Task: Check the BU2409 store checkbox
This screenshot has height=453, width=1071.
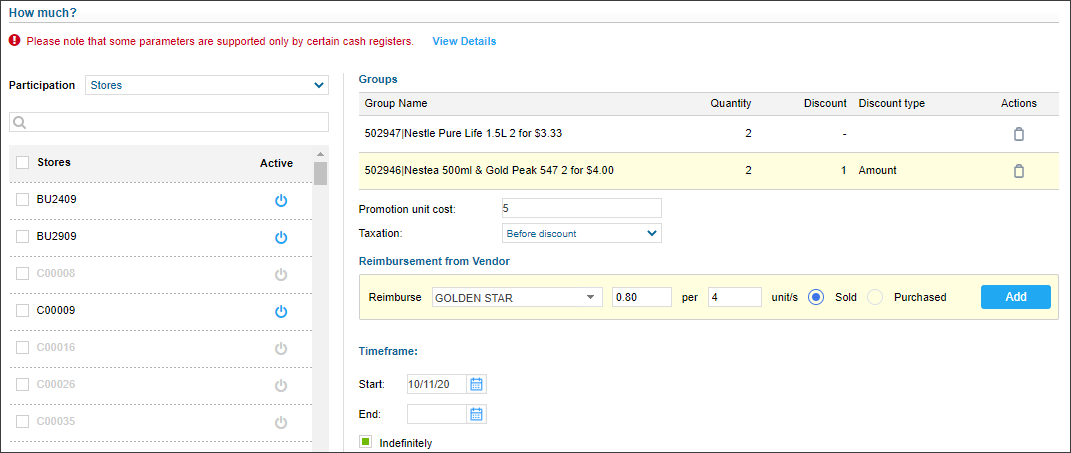Action: click(23, 200)
